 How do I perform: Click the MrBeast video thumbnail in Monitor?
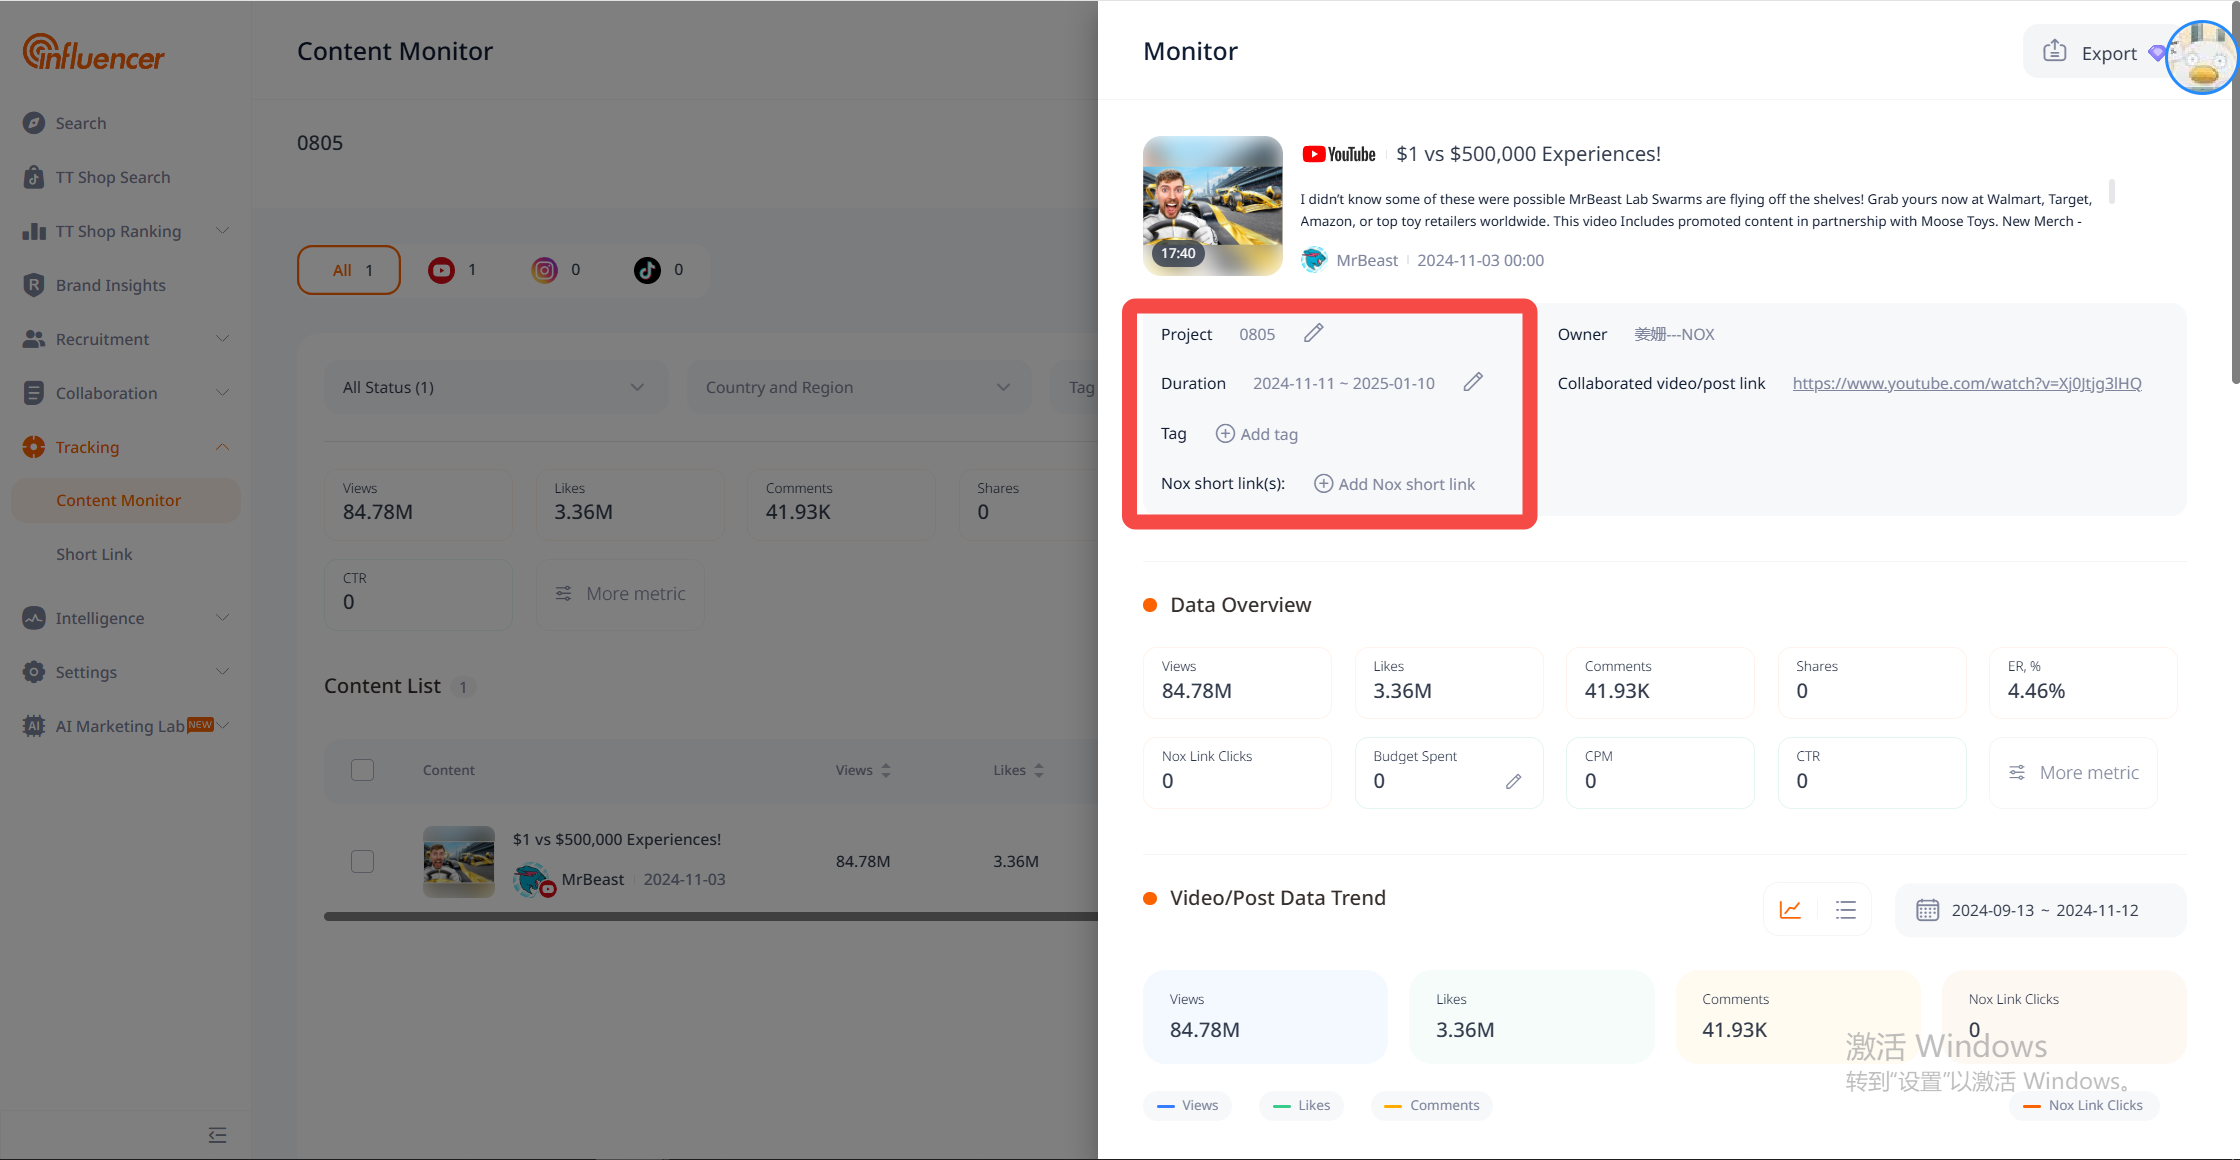(x=1212, y=206)
